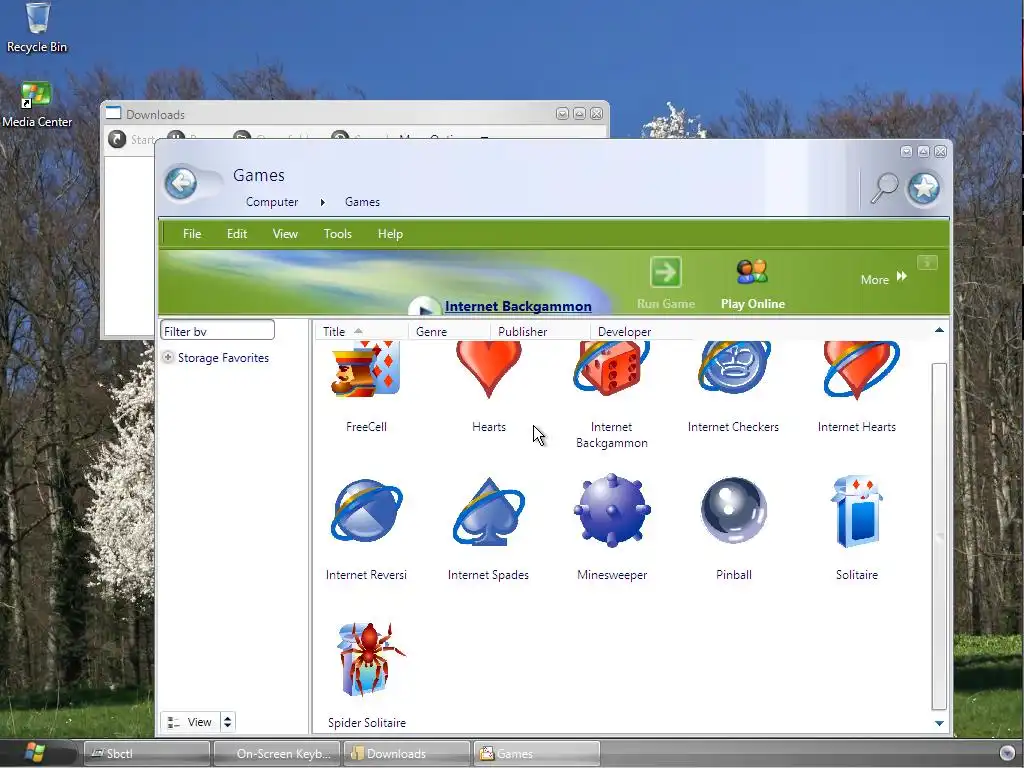The image size is (1024, 768).
Task: Click the vertical scrollbar thumb of games list
Action: (939, 536)
